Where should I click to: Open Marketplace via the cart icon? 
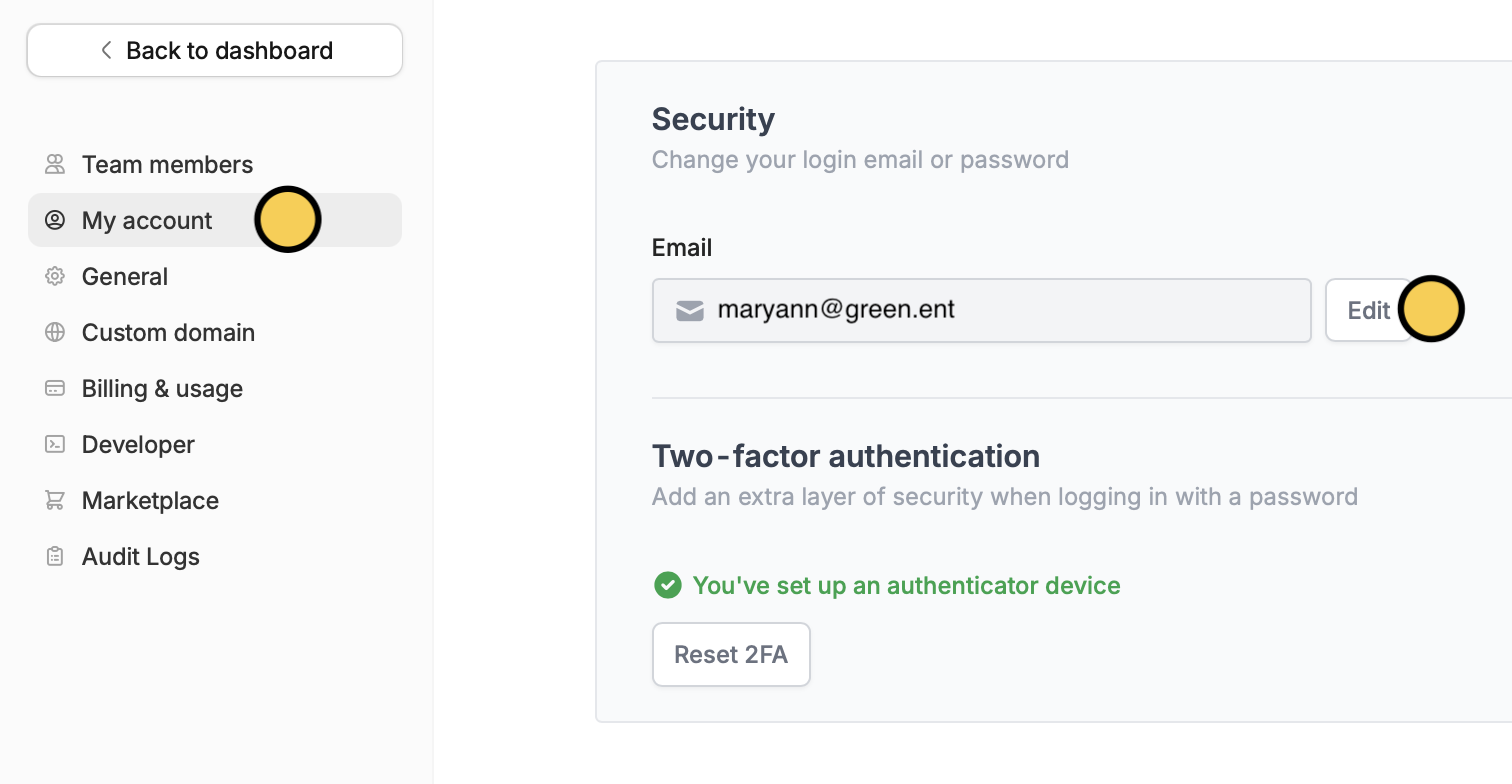pyautogui.click(x=55, y=500)
